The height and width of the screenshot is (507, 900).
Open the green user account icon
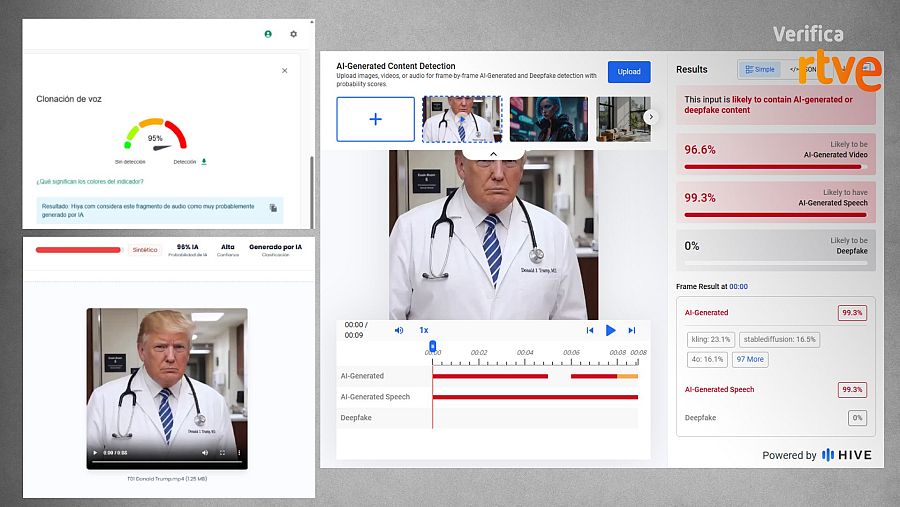268,34
